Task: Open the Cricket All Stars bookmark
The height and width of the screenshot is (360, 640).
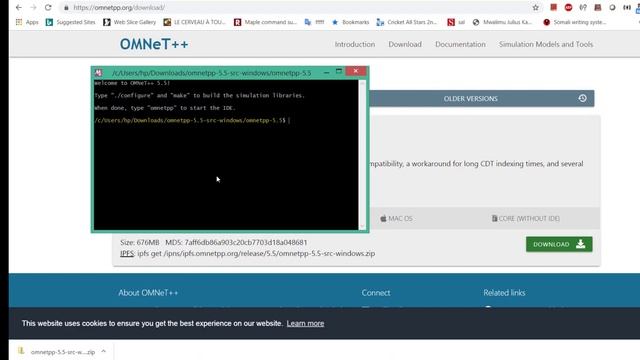Action: [x=407, y=22]
